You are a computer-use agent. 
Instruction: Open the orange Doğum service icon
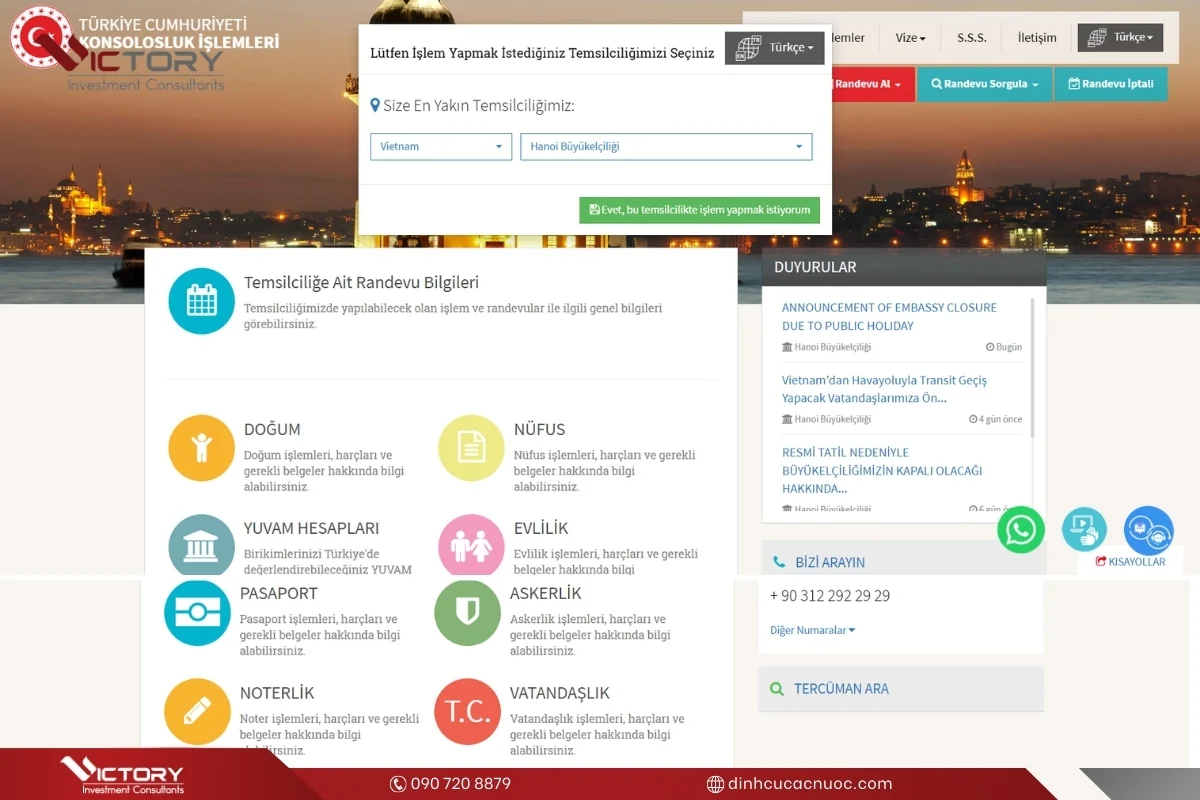click(201, 448)
